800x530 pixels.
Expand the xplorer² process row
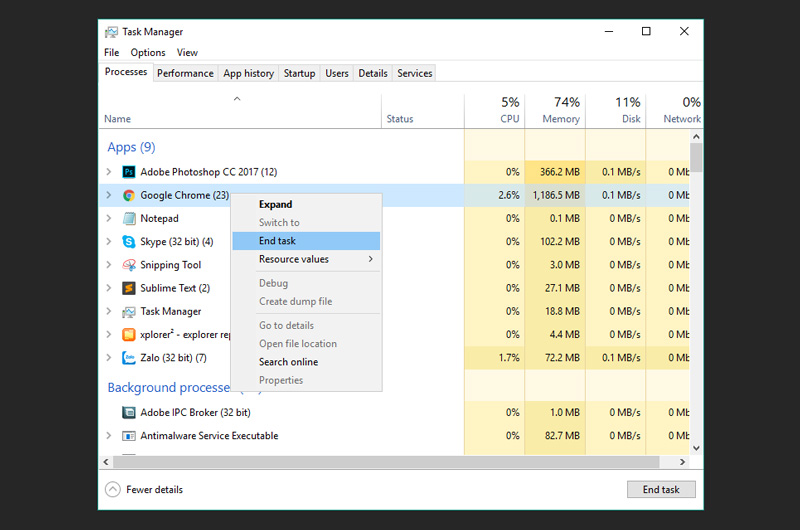[x=109, y=334]
